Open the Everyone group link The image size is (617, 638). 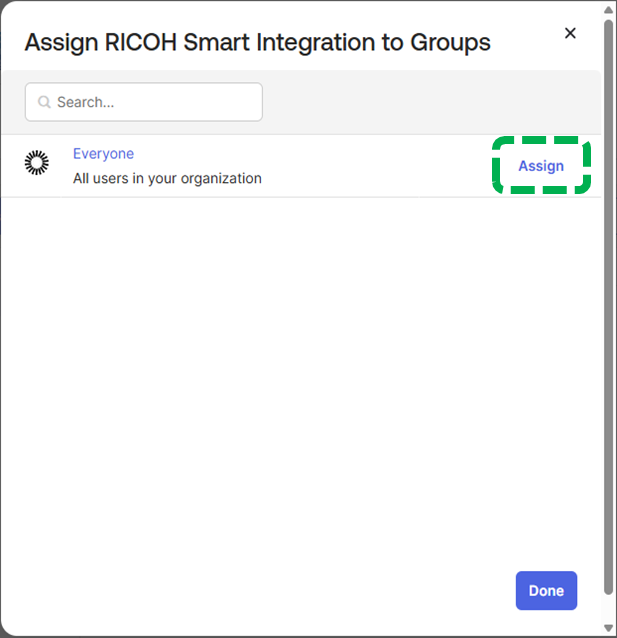point(103,154)
